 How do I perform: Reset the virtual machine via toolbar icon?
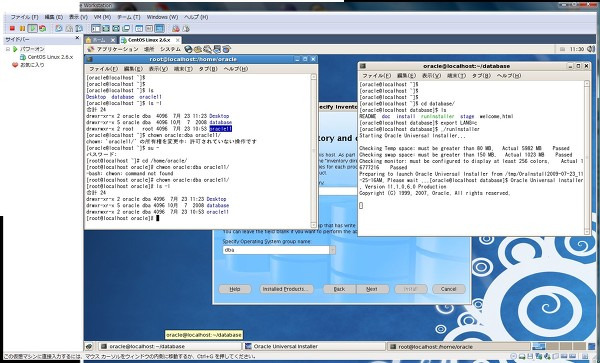(42, 29)
